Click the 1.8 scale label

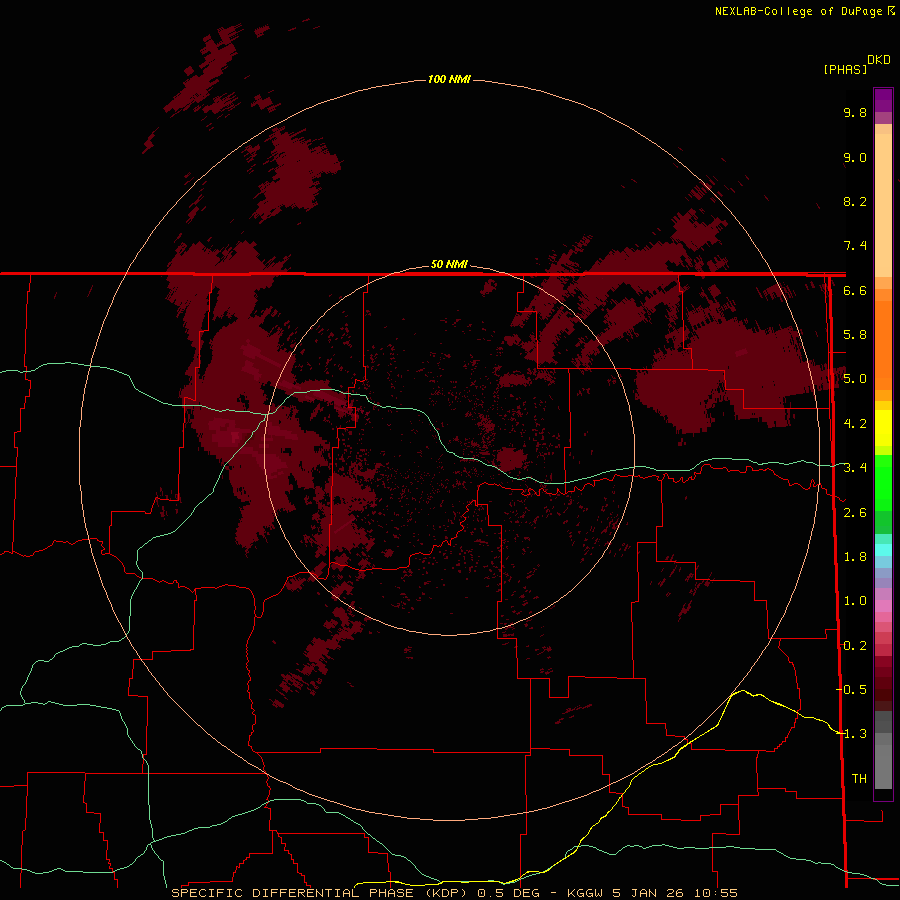(855, 557)
